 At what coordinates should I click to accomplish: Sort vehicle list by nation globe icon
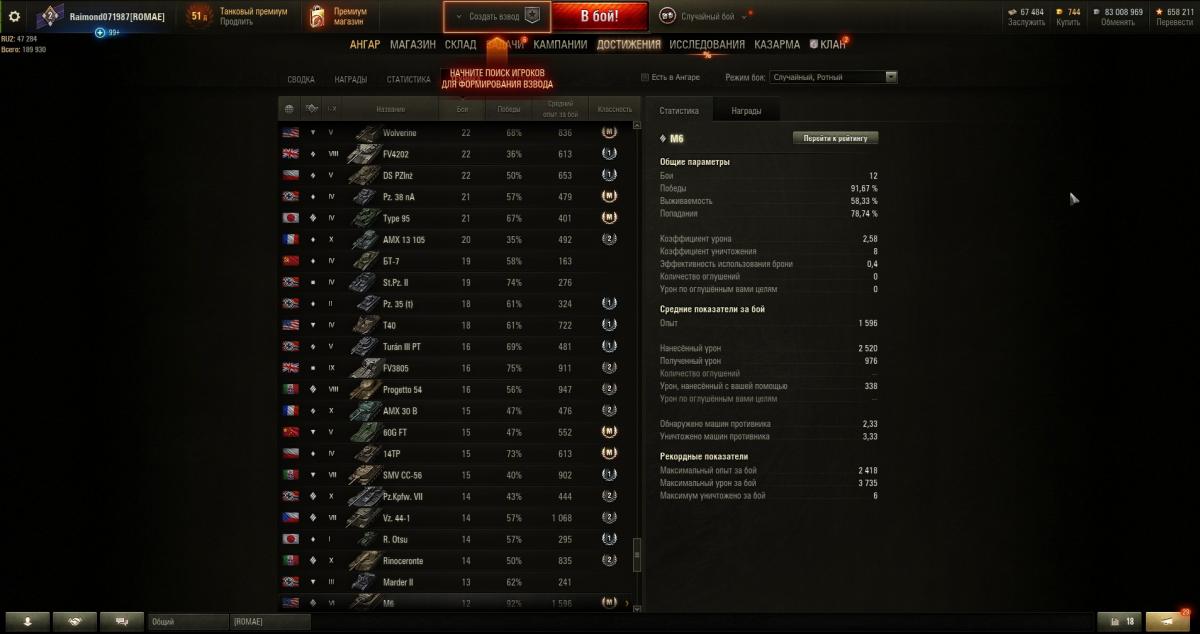point(289,108)
